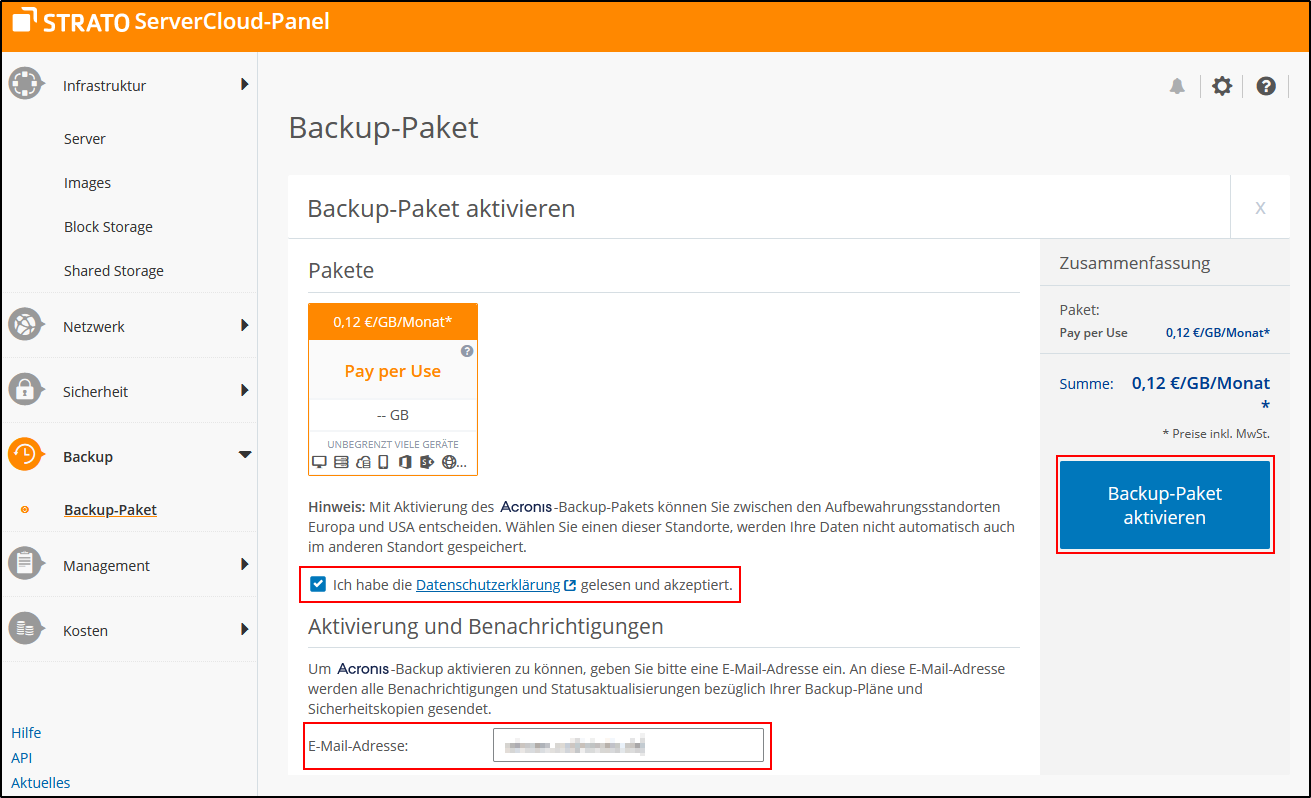Screen dimensions: 1311x798
Task: Open the Kosten sidebar icon
Action: [x=25, y=630]
